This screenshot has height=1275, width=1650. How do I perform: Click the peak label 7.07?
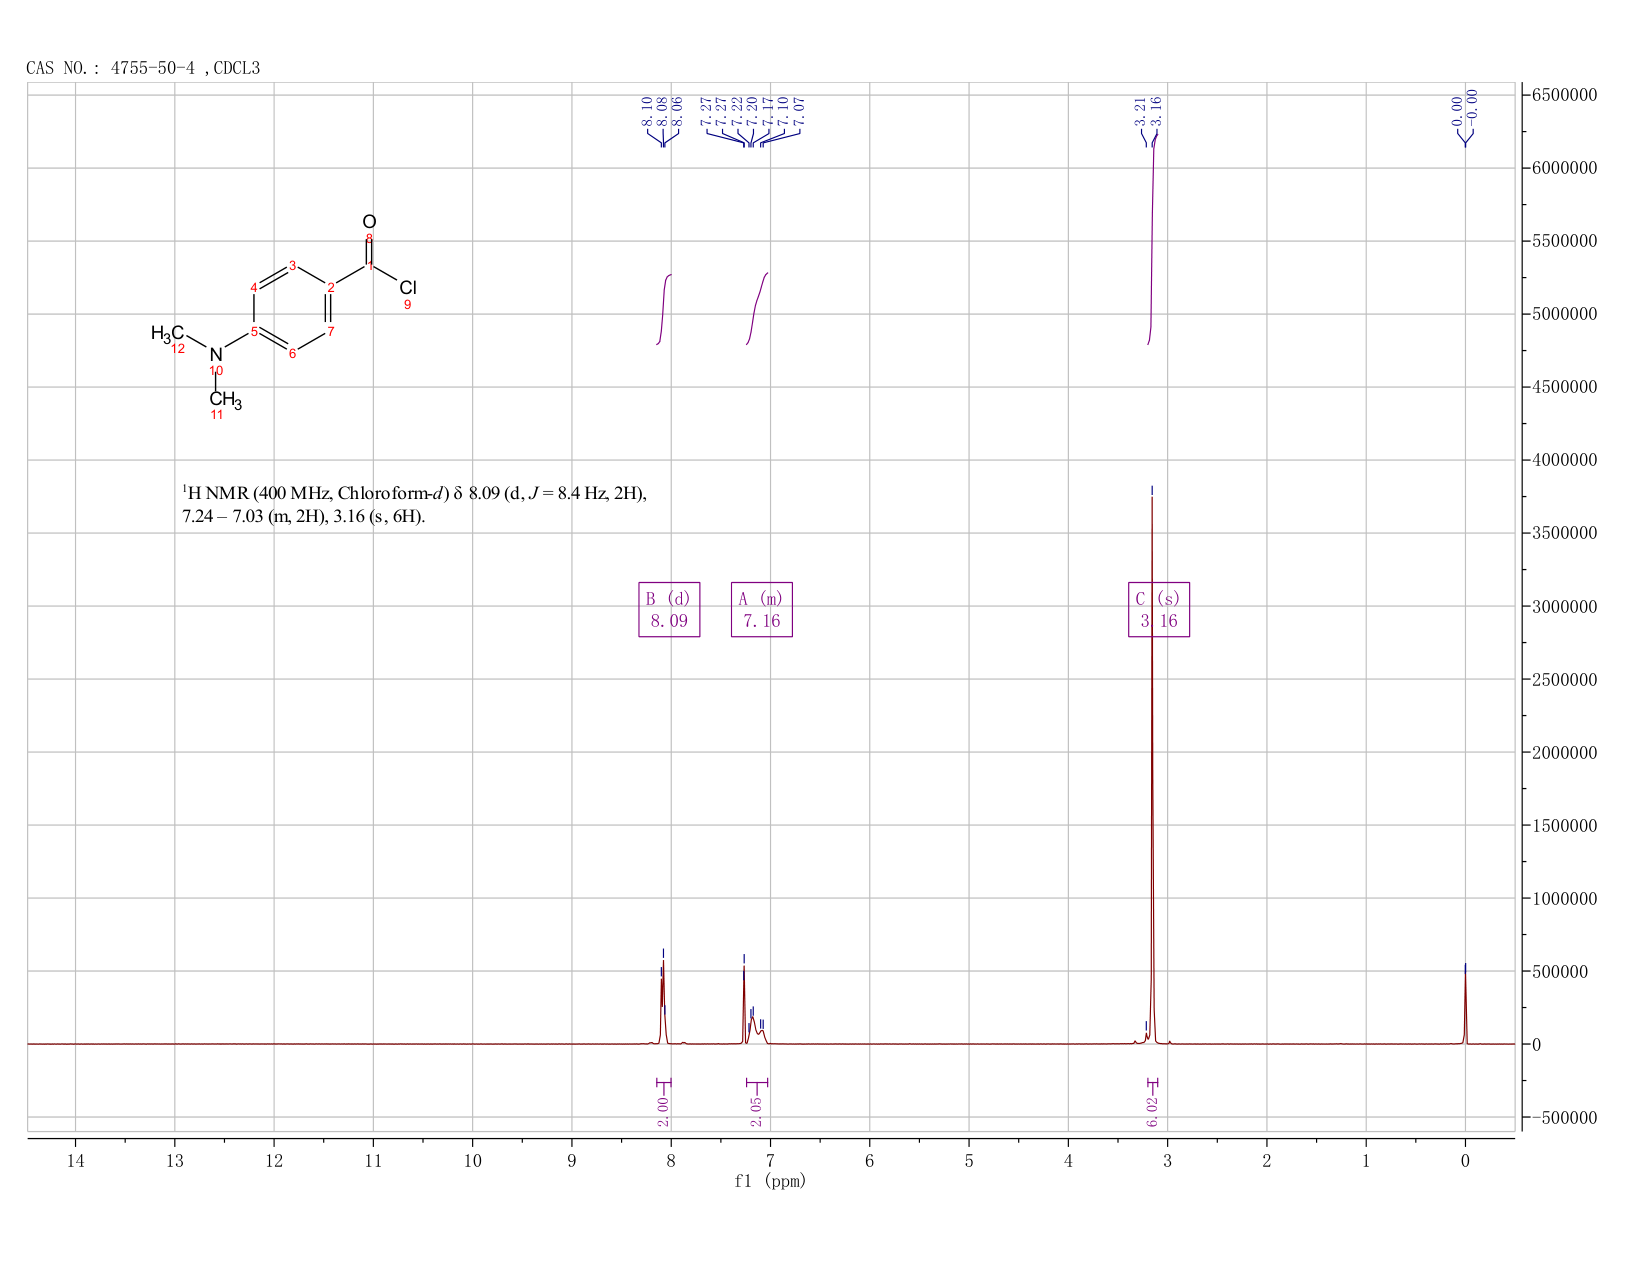799,111
